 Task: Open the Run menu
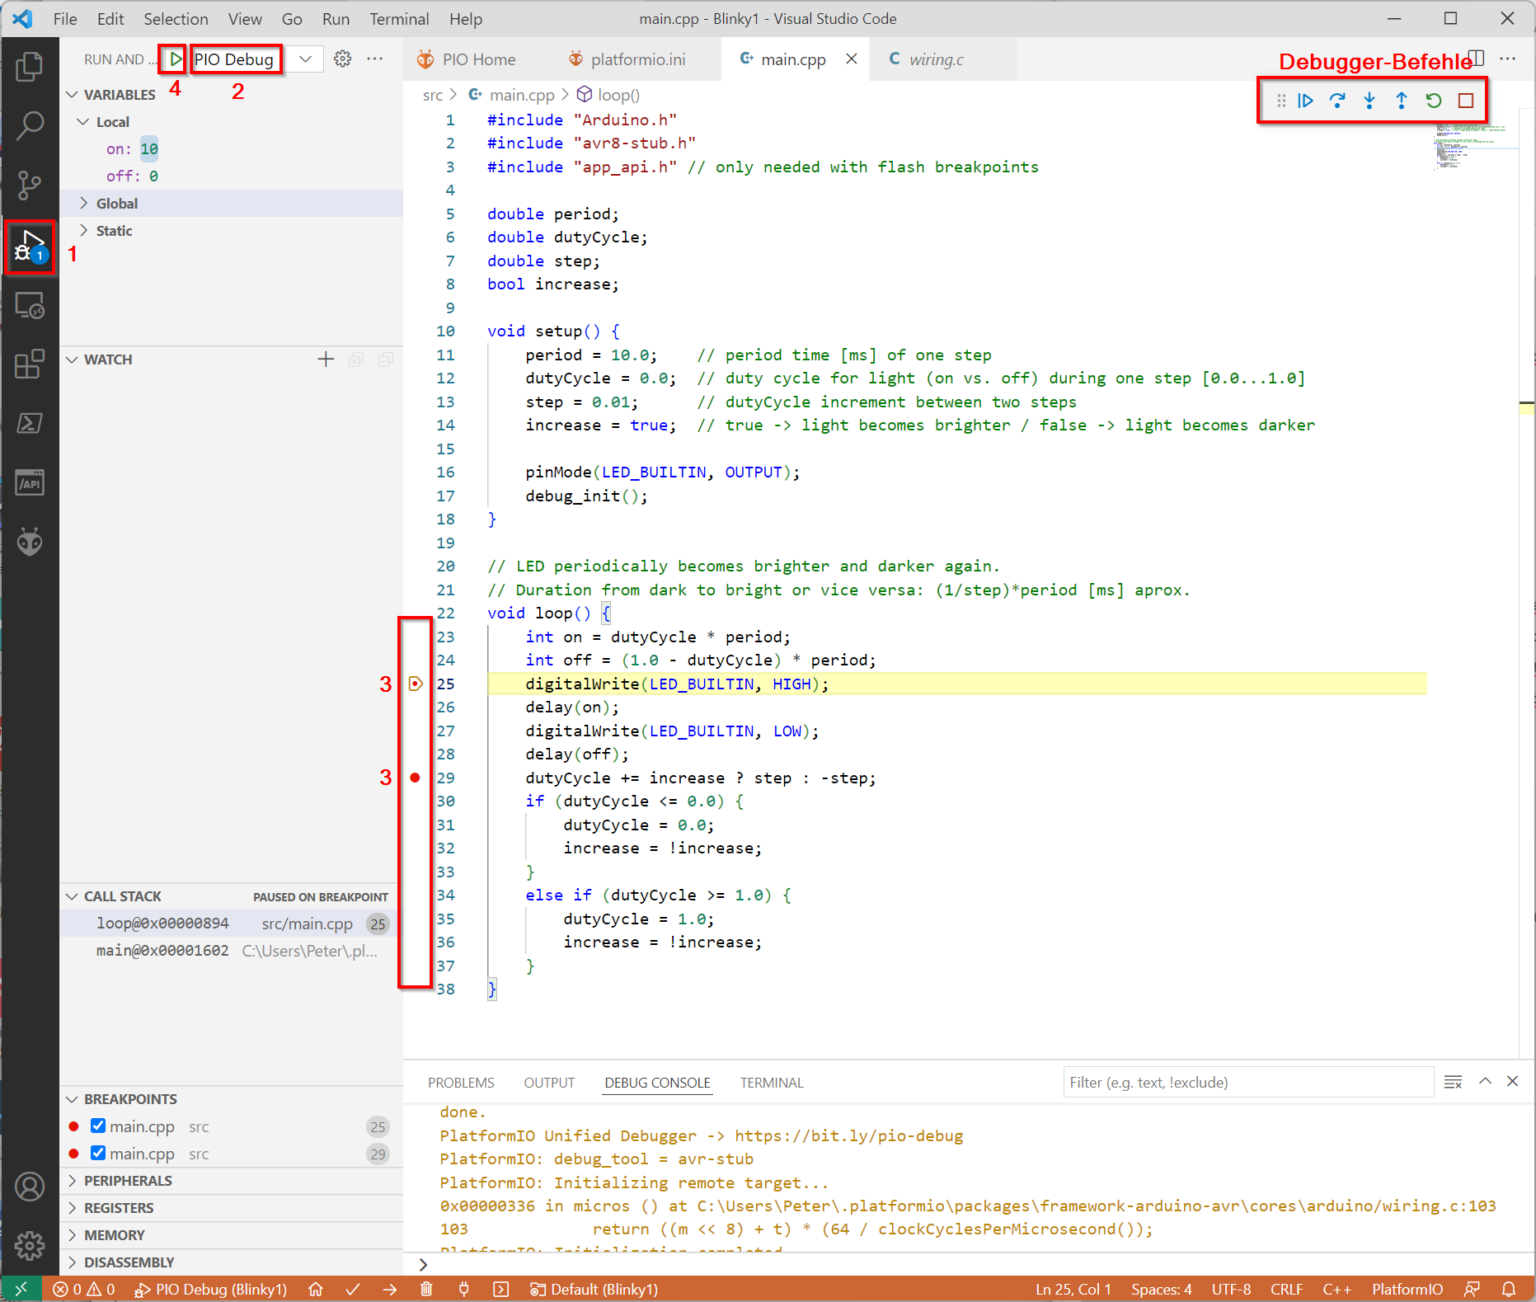[336, 19]
